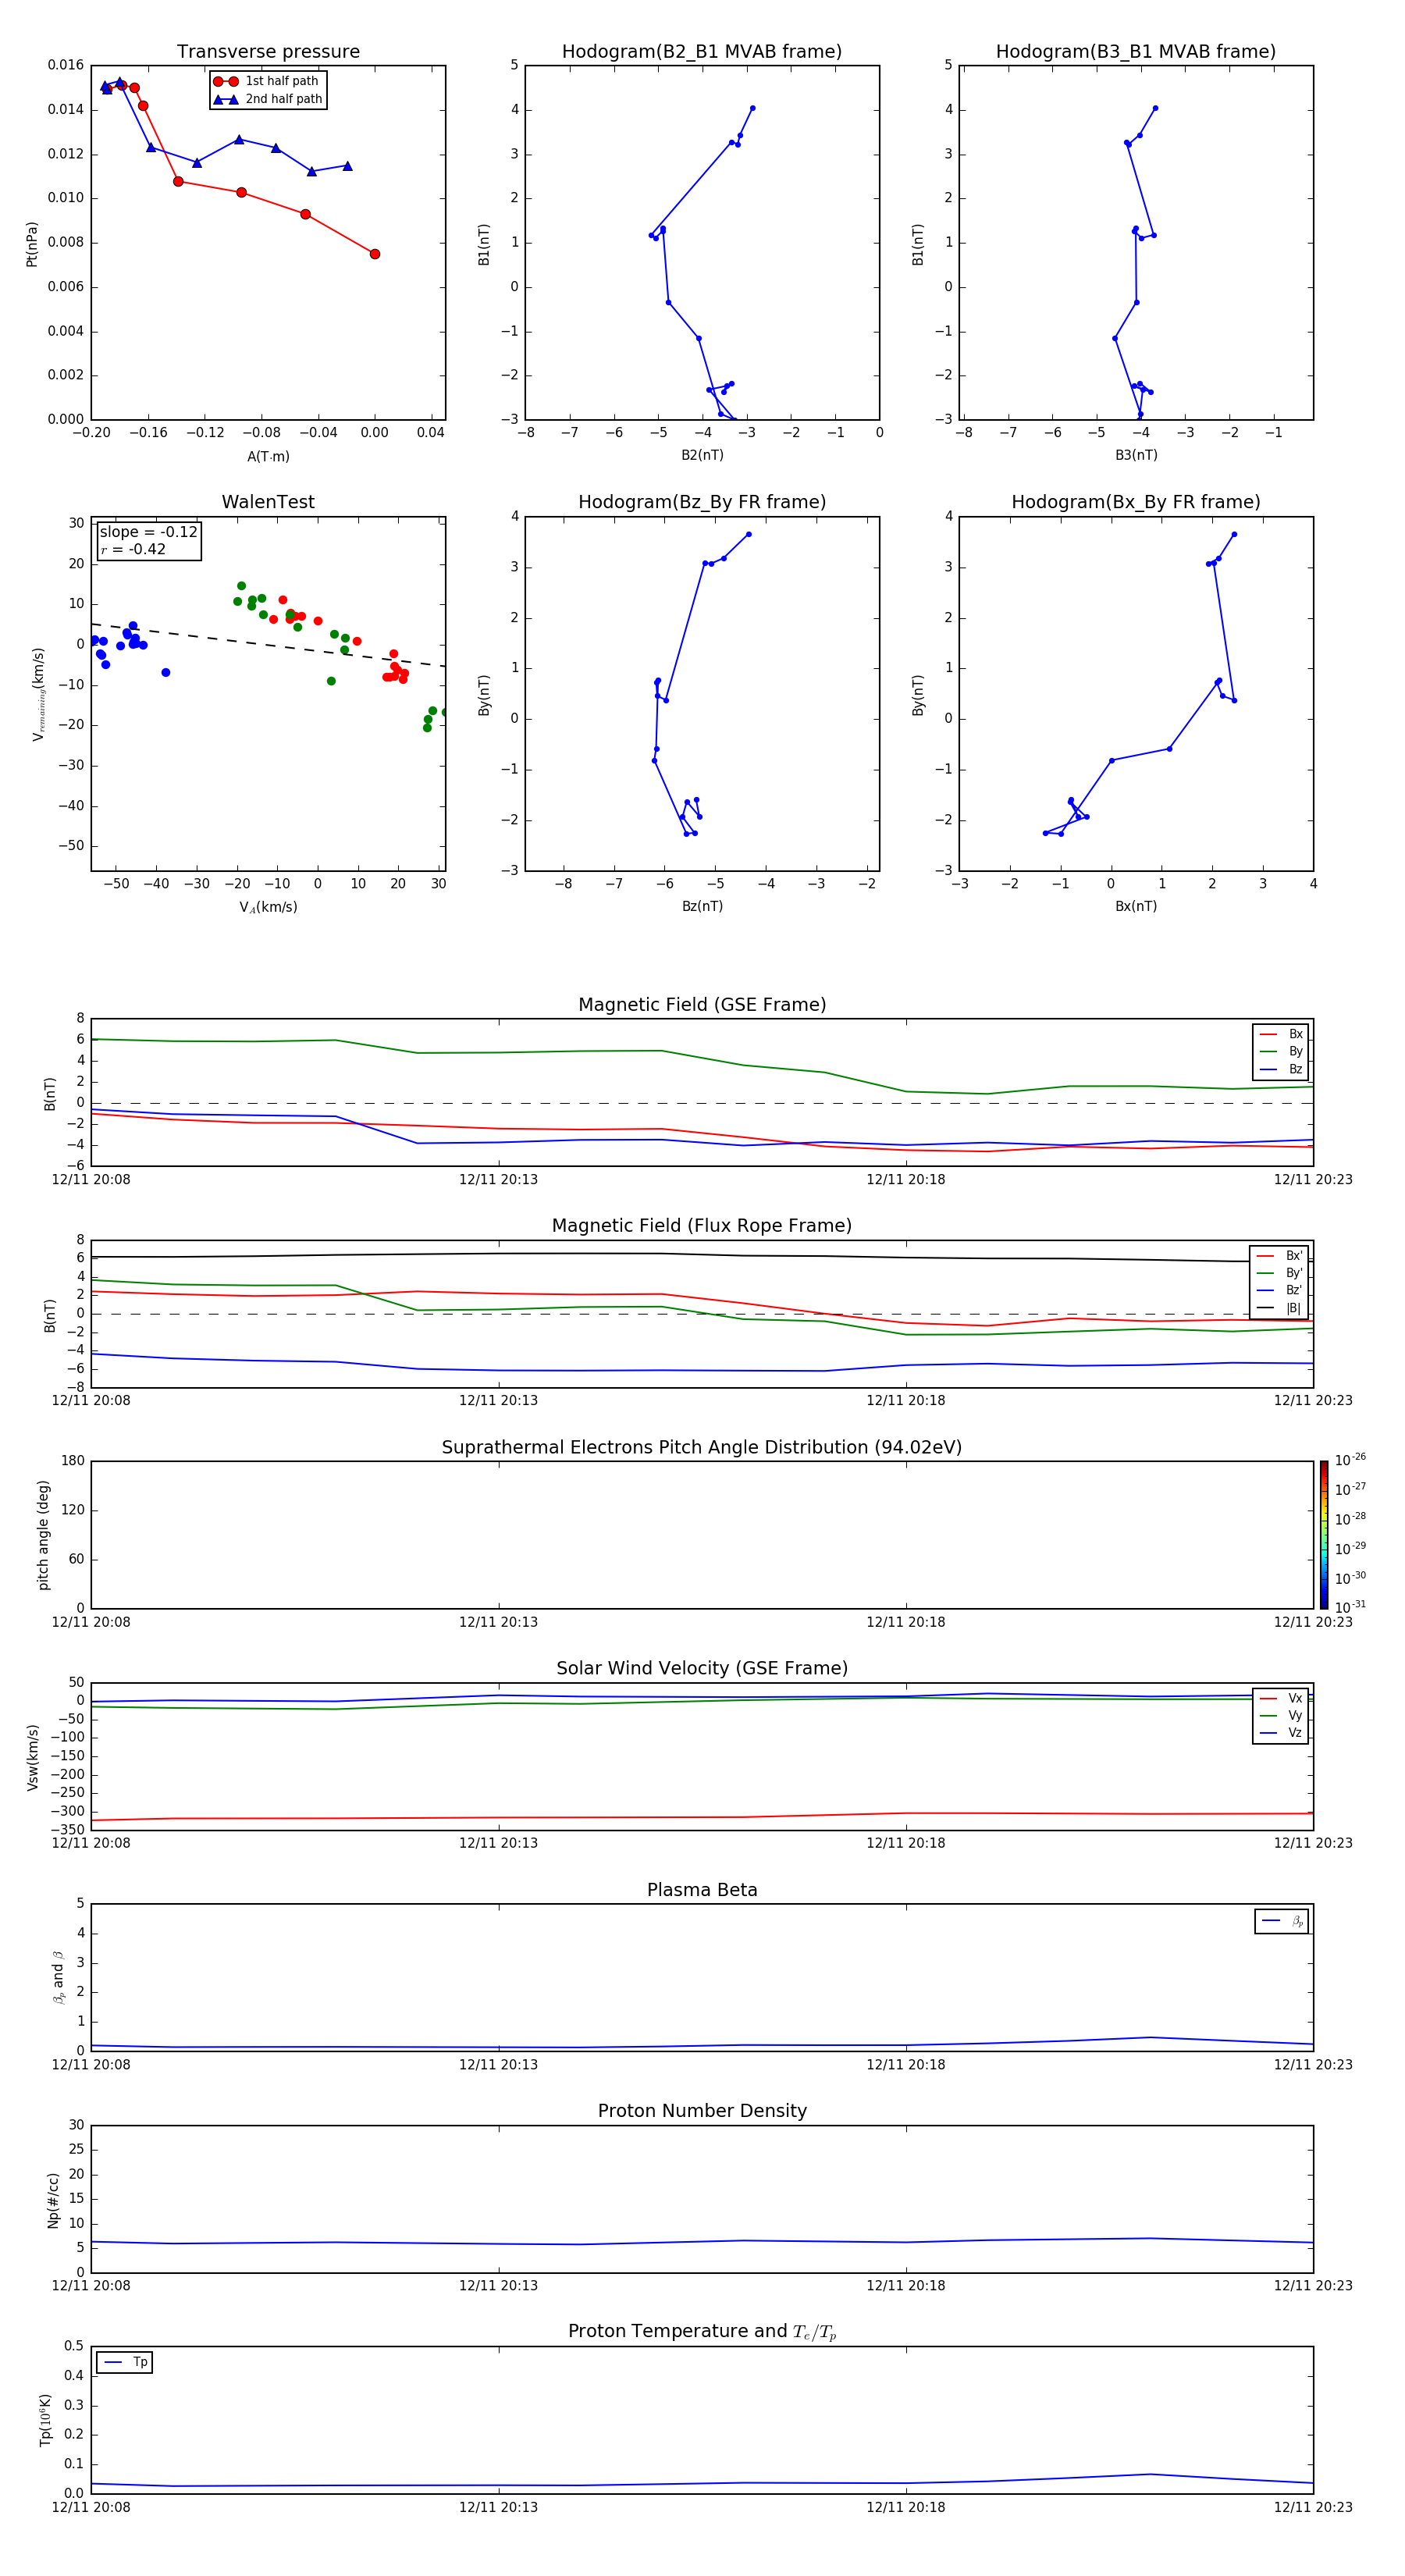Screen dimensions: 1405x2576
Task: Click the 'Solar Wind Velocity (GSE Frame)' title
Action: click(702, 1668)
